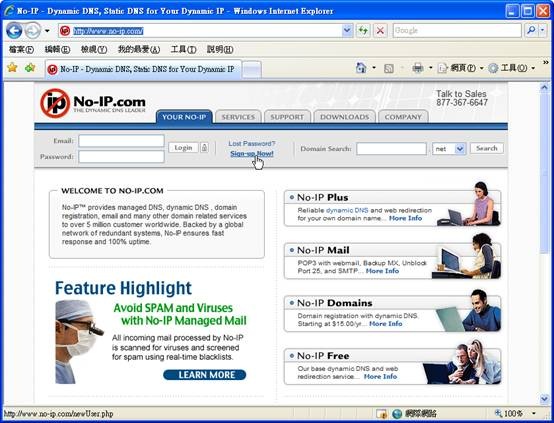Open the 說明(H) menu

click(x=220, y=49)
